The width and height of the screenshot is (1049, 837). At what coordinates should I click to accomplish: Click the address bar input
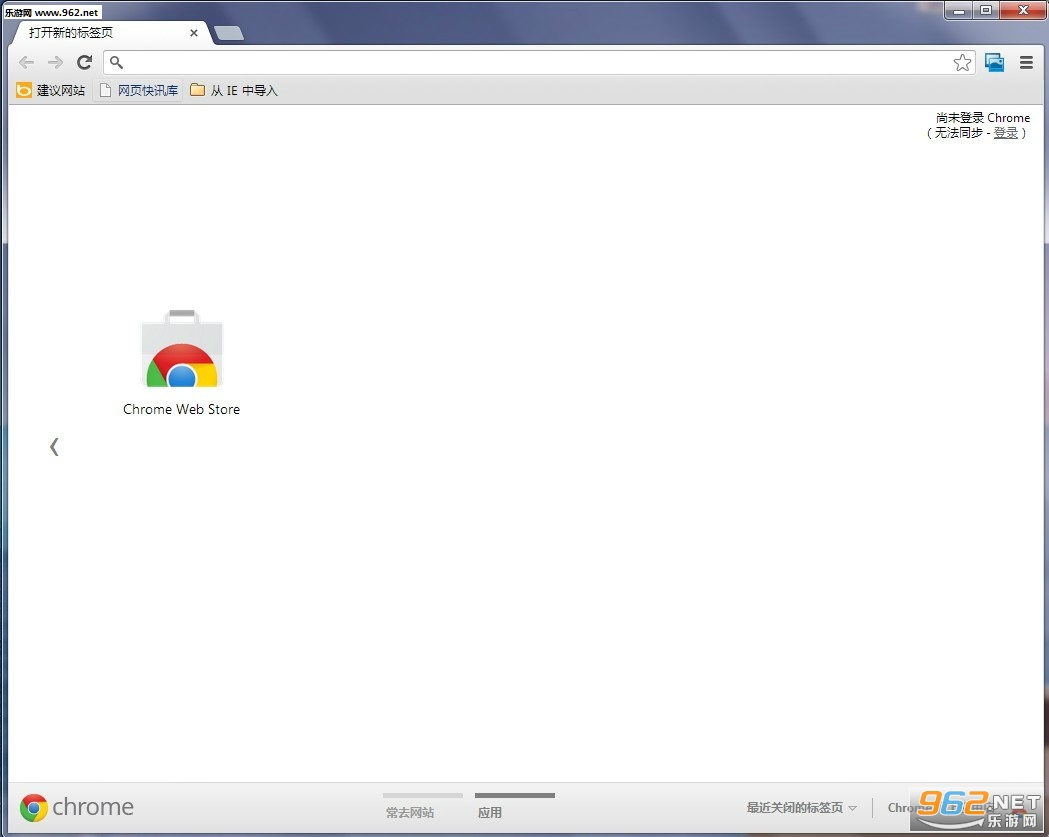click(x=538, y=62)
